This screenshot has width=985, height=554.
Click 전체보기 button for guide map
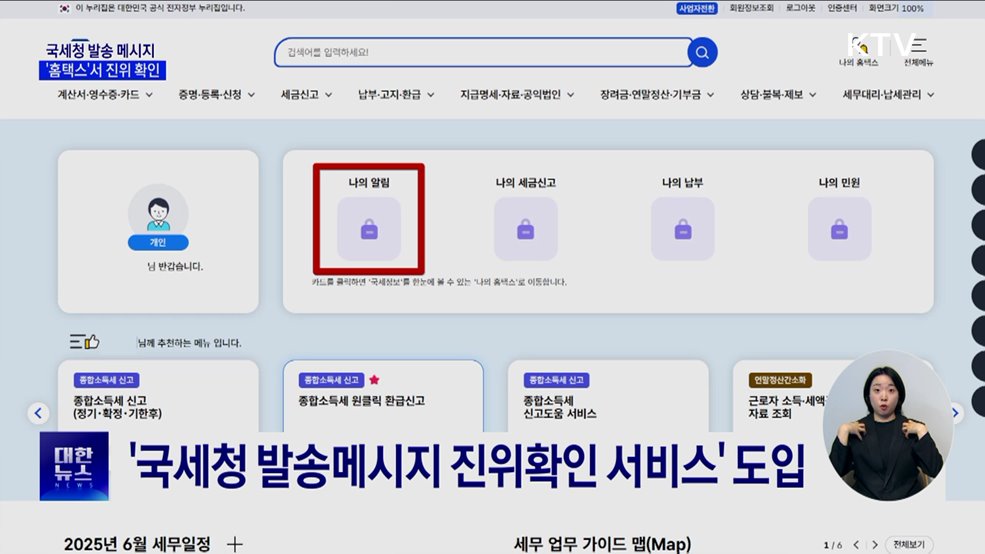tap(909, 545)
